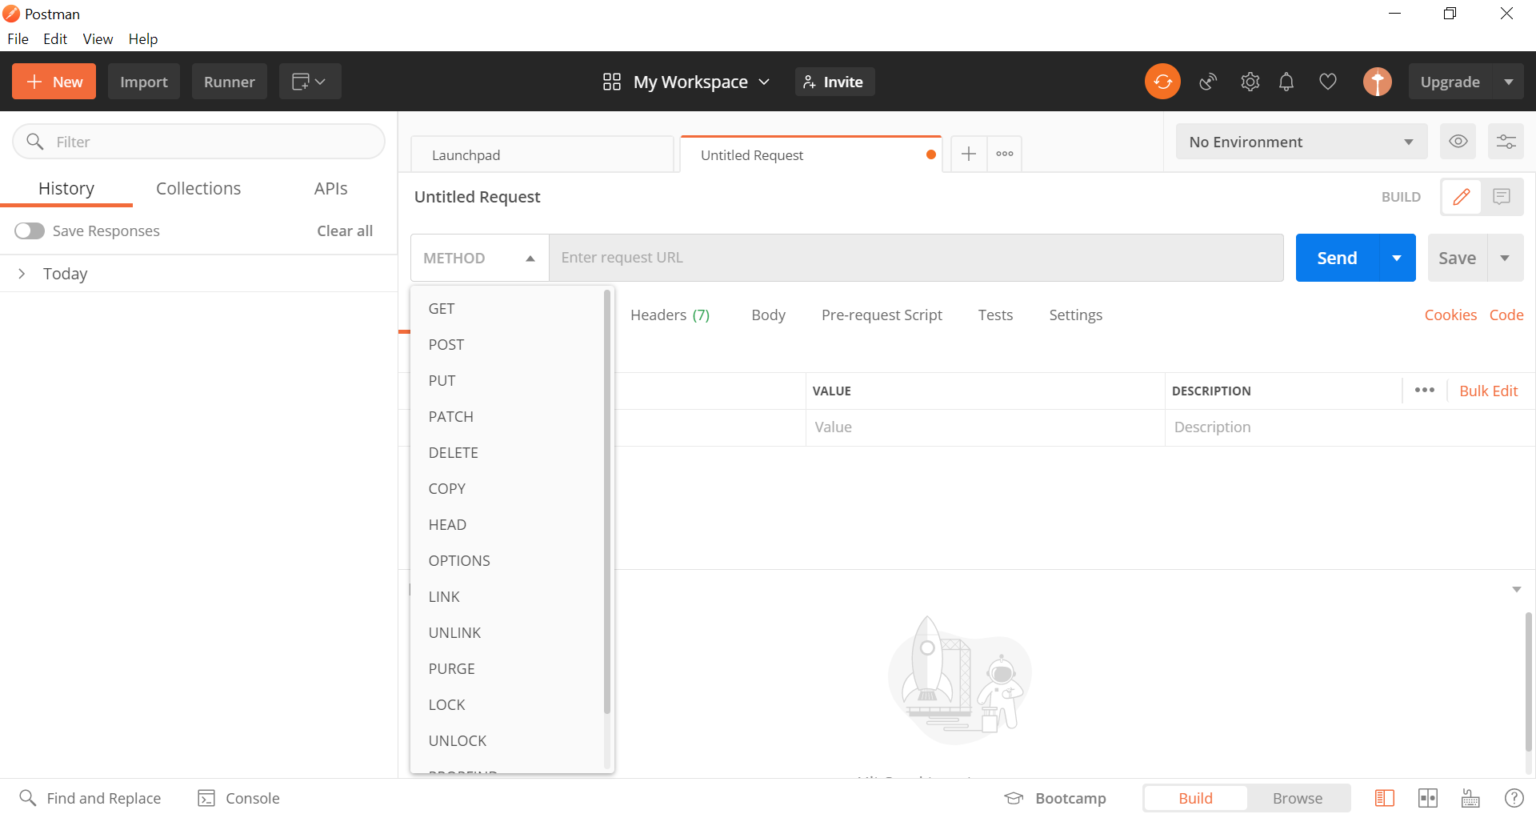Toggle the sidebar icon in the status bar
Image resolution: width=1536 pixels, height=814 pixels.
1384,798
